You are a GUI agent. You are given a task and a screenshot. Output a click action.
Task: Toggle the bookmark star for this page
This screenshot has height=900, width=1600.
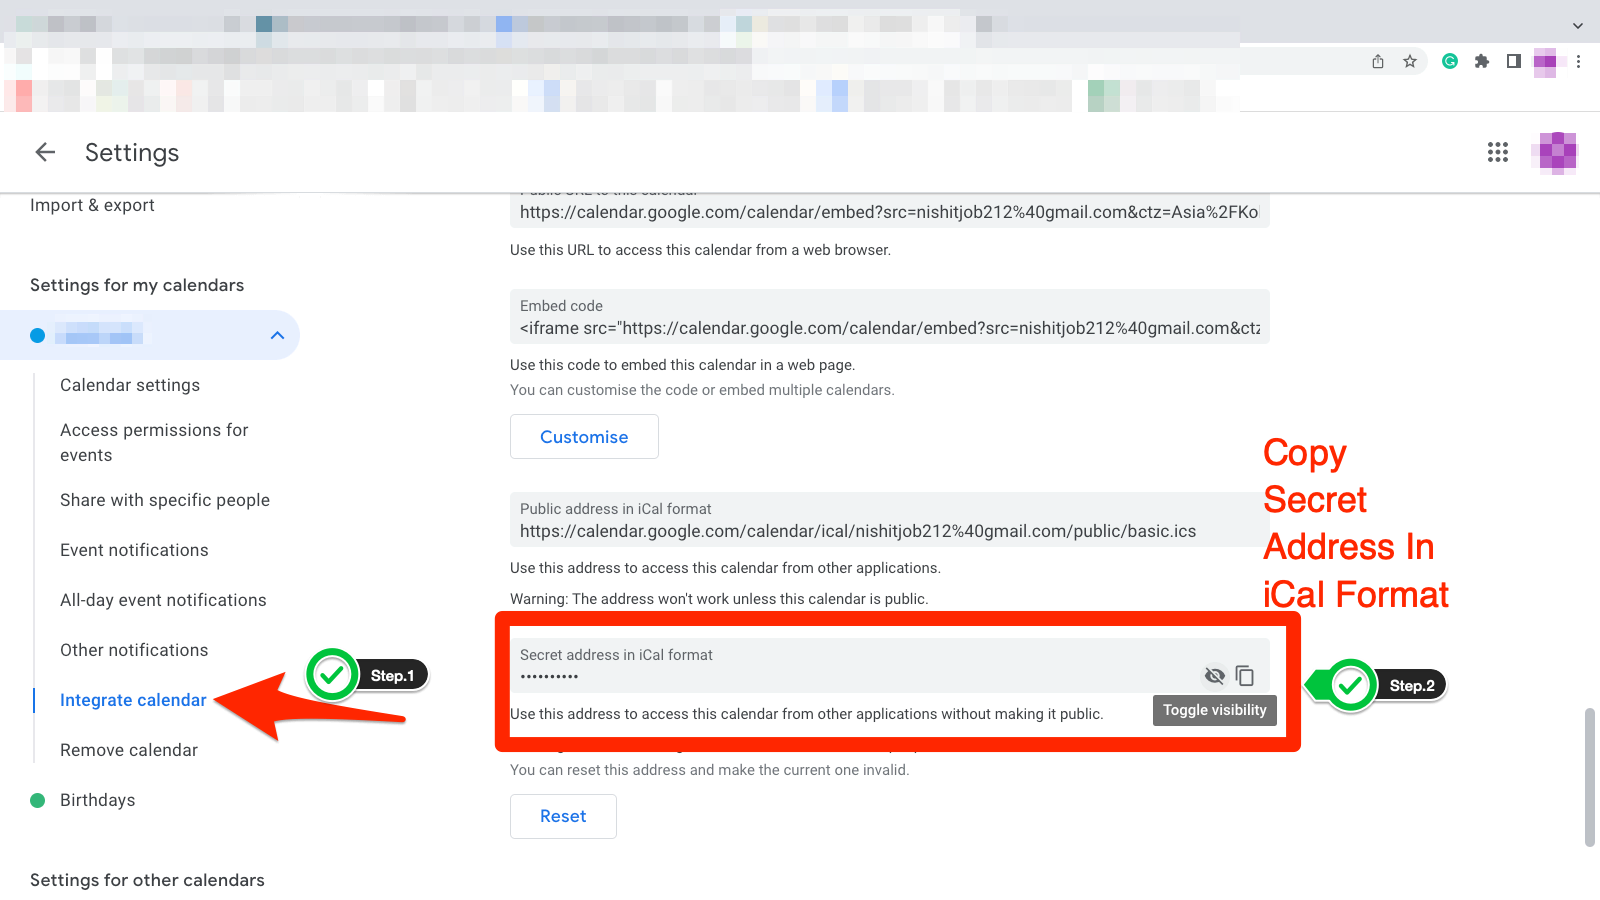coord(1412,61)
